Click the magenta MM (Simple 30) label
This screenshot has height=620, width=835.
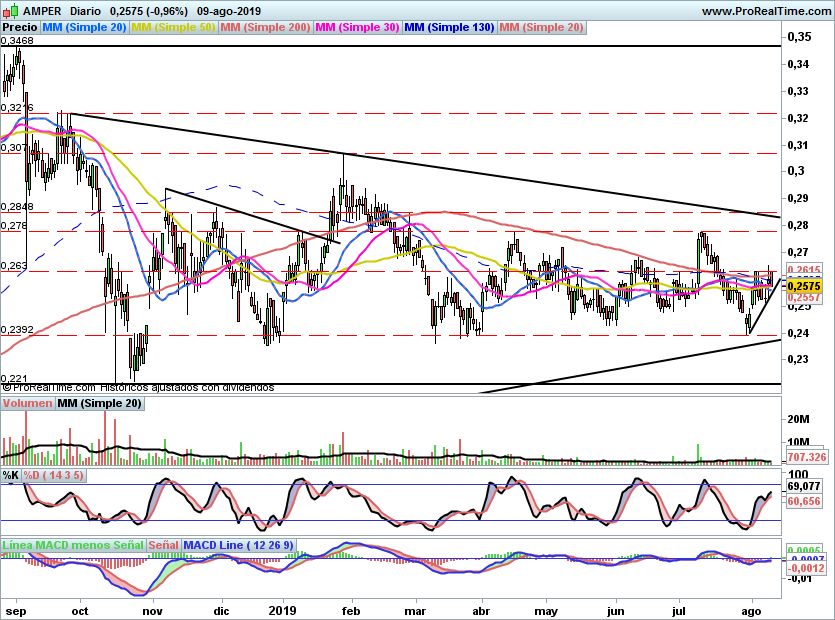(x=357, y=28)
